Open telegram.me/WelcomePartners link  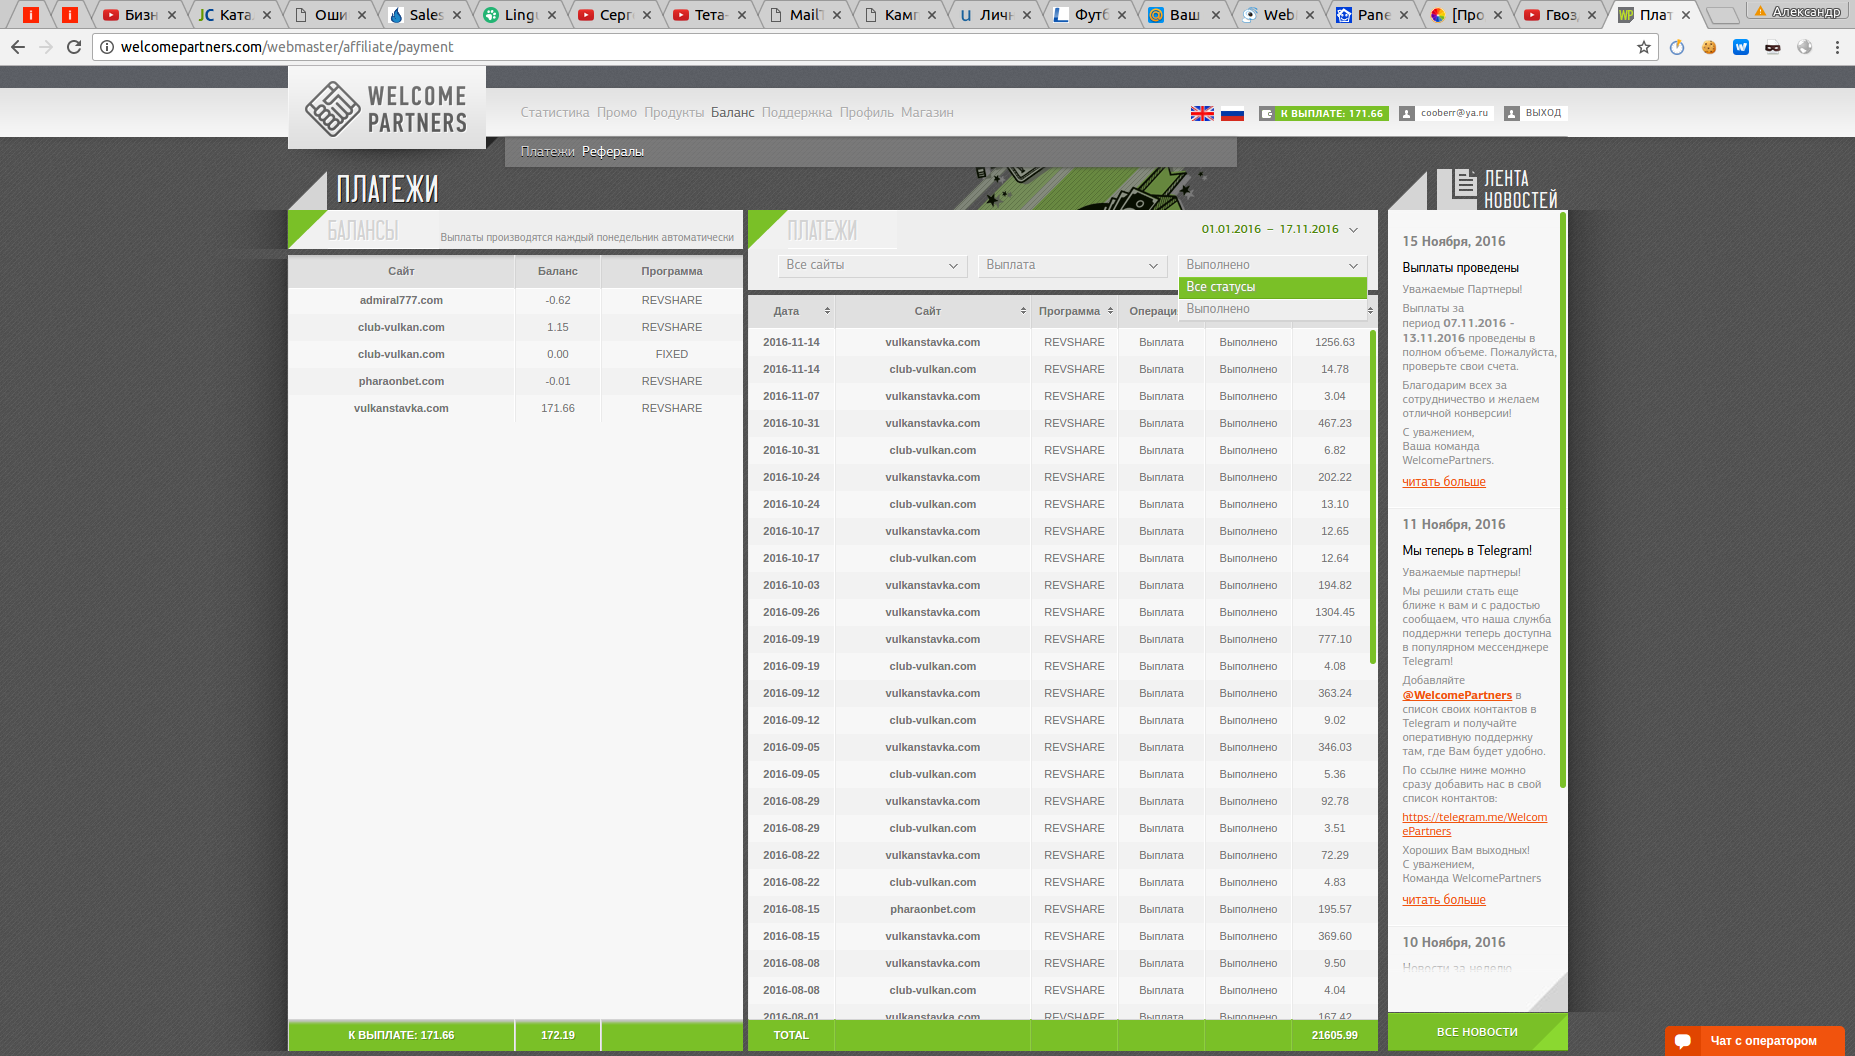(x=1474, y=824)
